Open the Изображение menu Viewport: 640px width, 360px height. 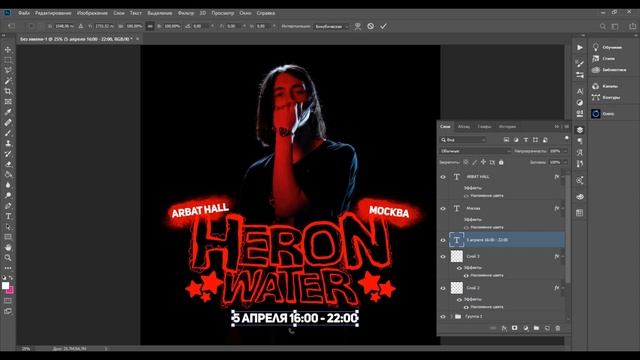tap(92, 13)
